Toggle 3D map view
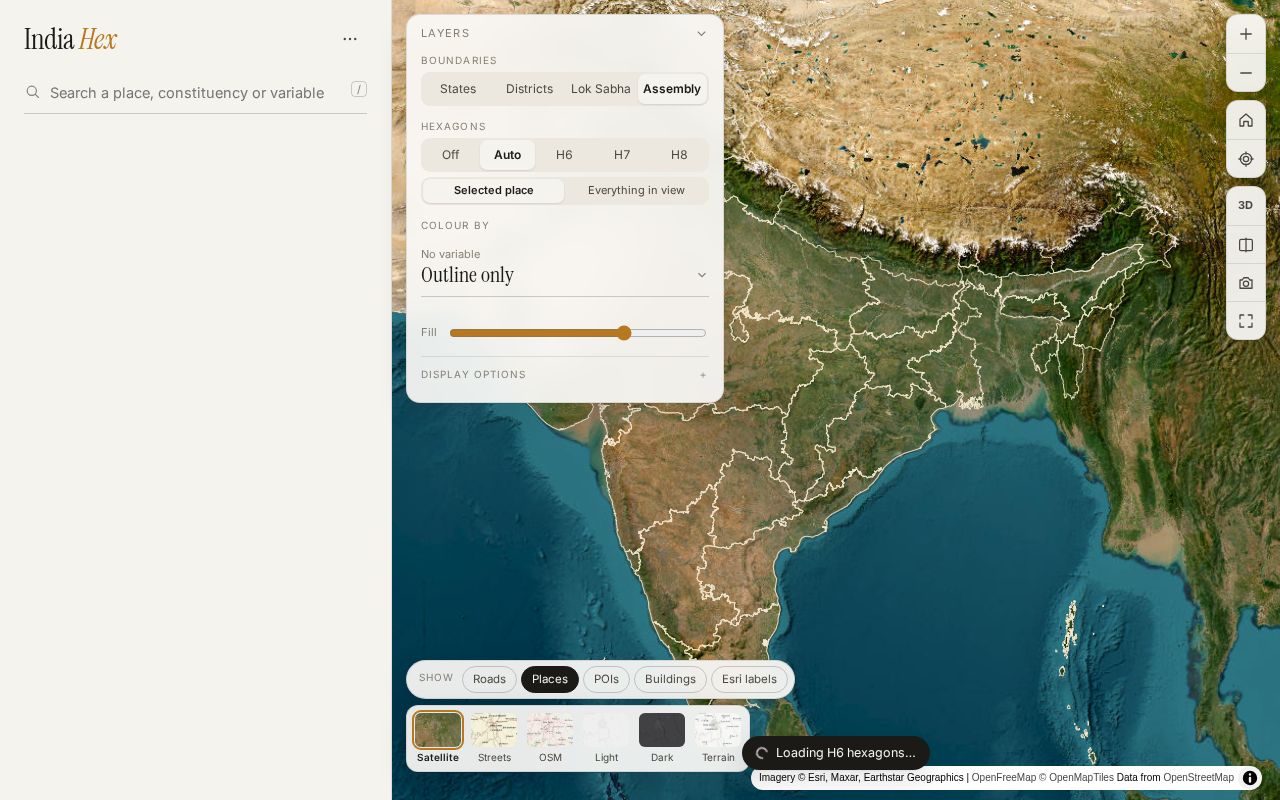The image size is (1280, 800). click(1246, 206)
